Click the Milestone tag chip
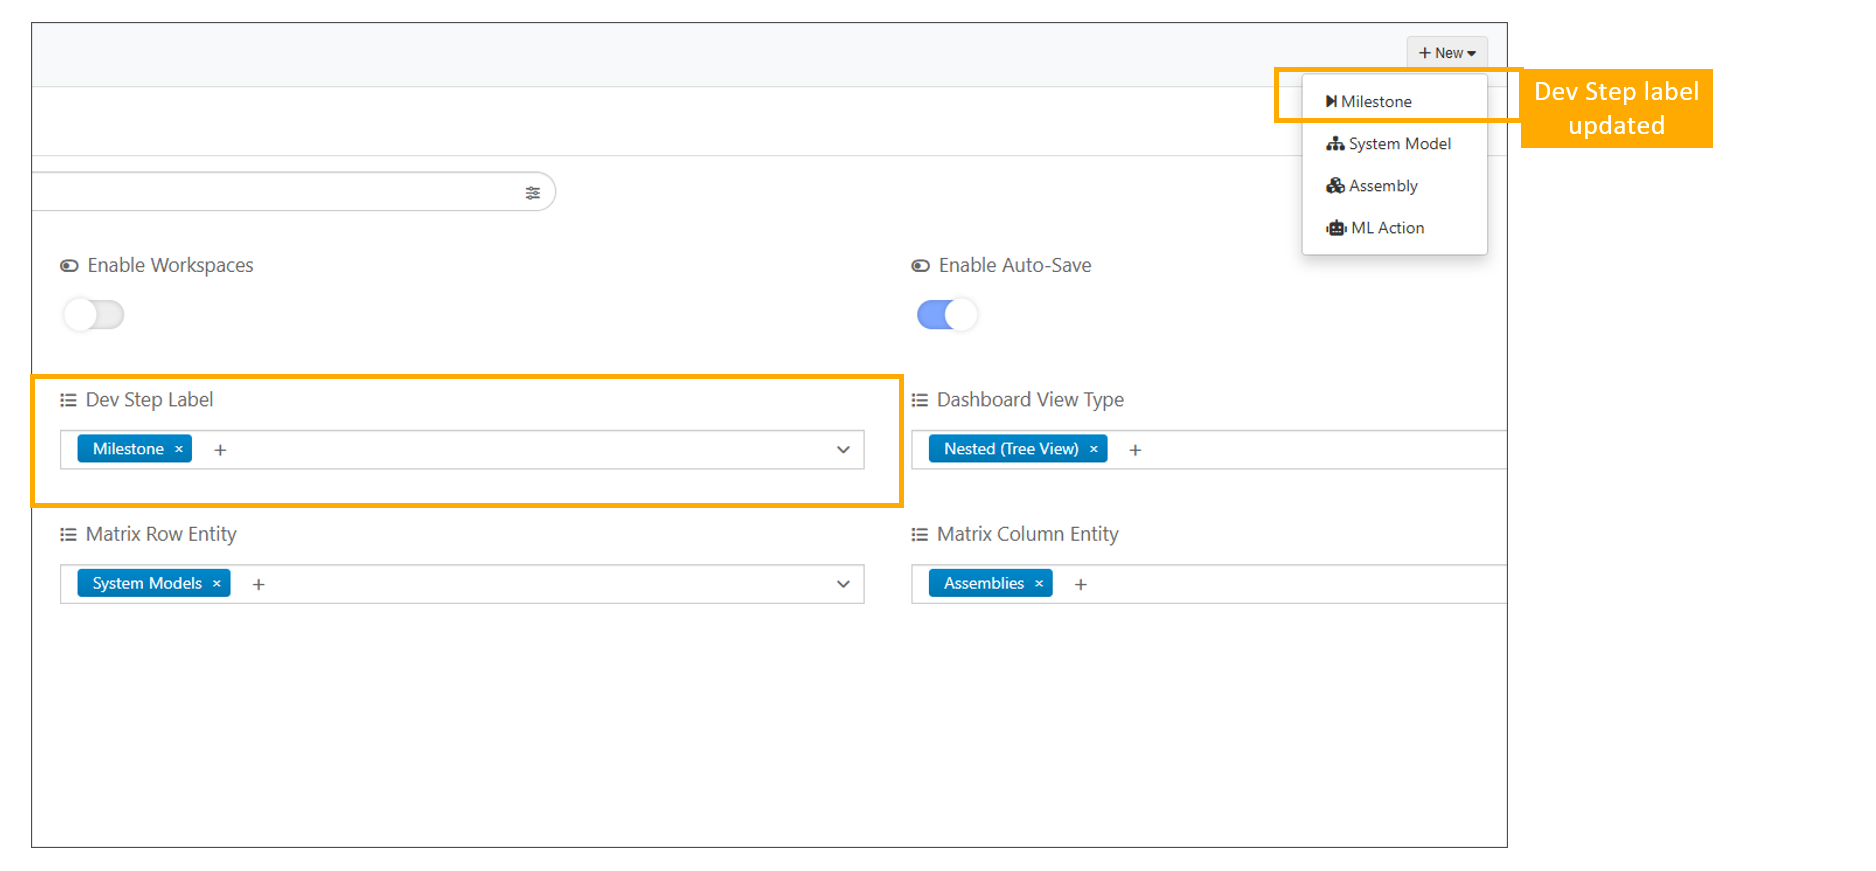Image resolution: width=1876 pixels, height=871 pixels. [128, 449]
